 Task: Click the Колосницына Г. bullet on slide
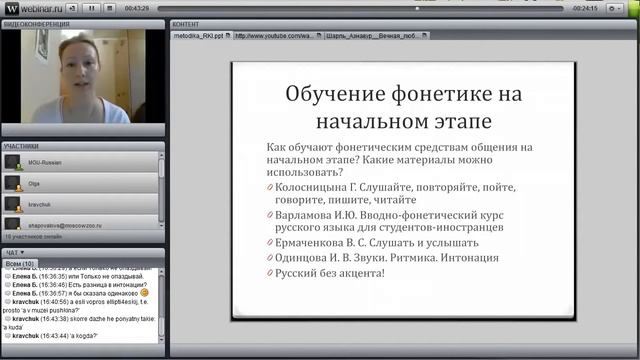392,193
